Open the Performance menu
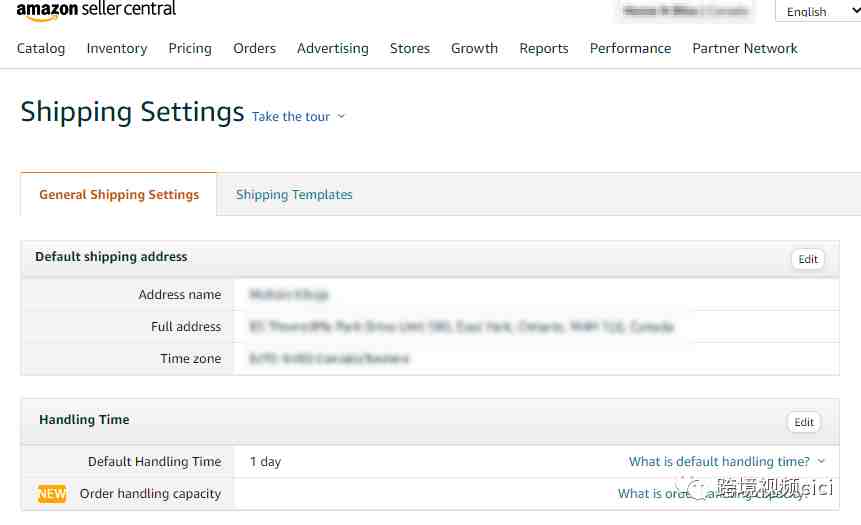The width and height of the screenshot is (861, 525). pos(630,48)
